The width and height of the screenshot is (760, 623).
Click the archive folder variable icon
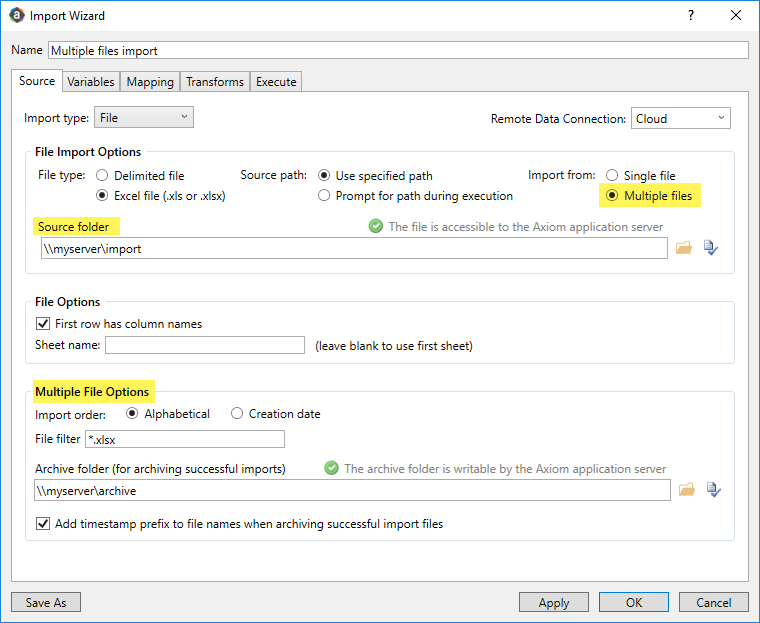pos(713,490)
